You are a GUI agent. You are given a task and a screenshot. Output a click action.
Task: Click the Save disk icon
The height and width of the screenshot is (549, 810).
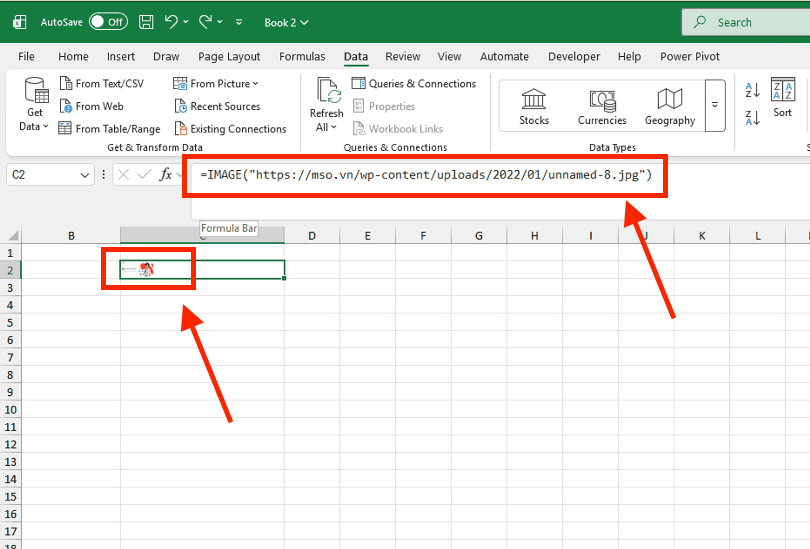click(x=146, y=22)
